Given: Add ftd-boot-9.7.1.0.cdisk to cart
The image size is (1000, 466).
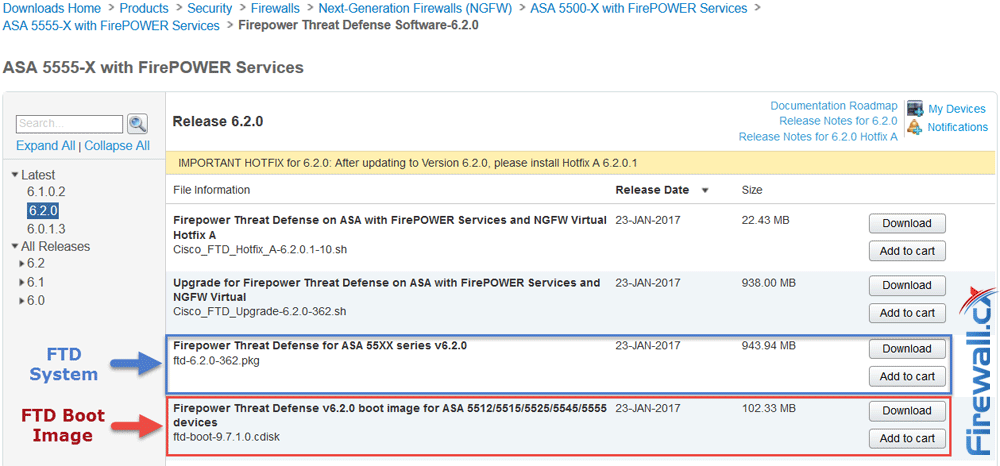Looking at the screenshot, I should (x=907, y=439).
